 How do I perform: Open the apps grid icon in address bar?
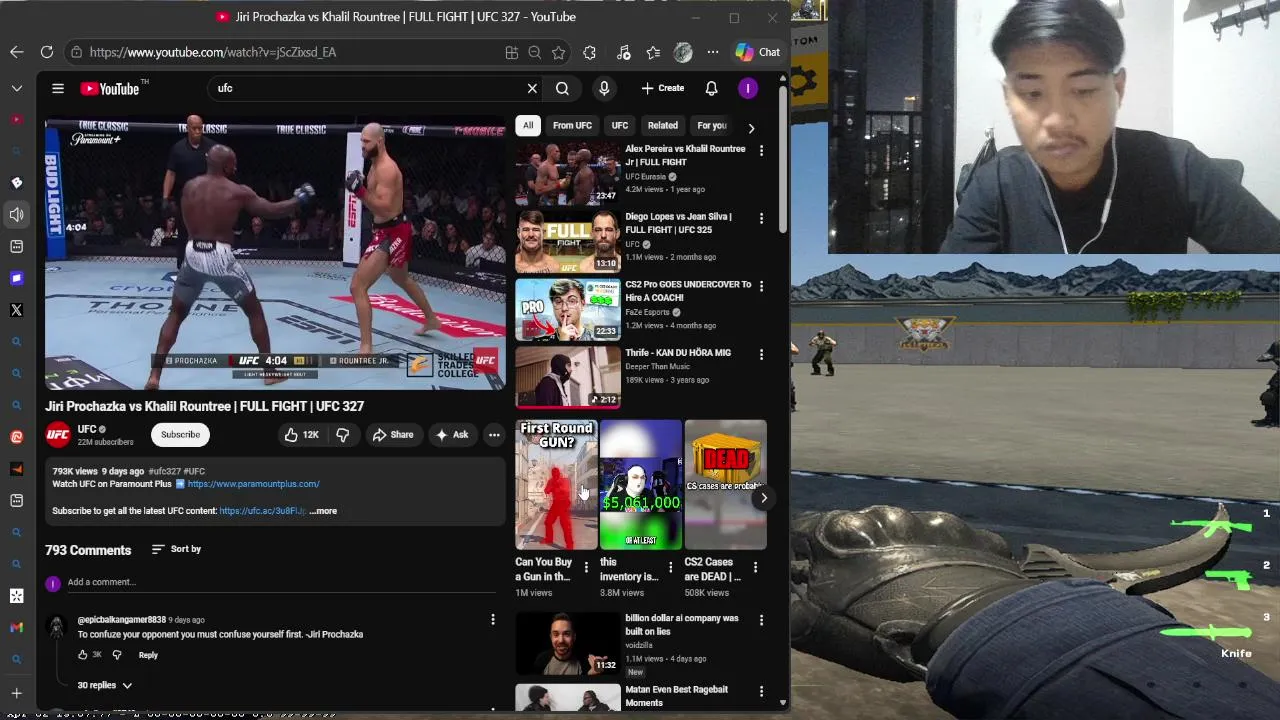point(511,52)
